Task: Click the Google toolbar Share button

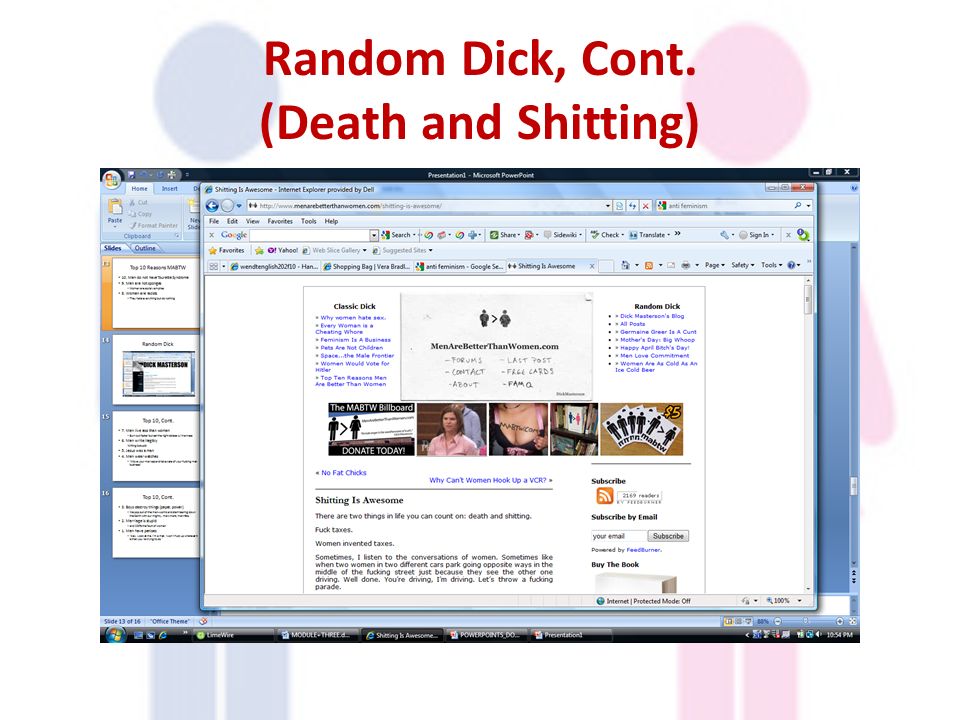Action: tap(504, 234)
